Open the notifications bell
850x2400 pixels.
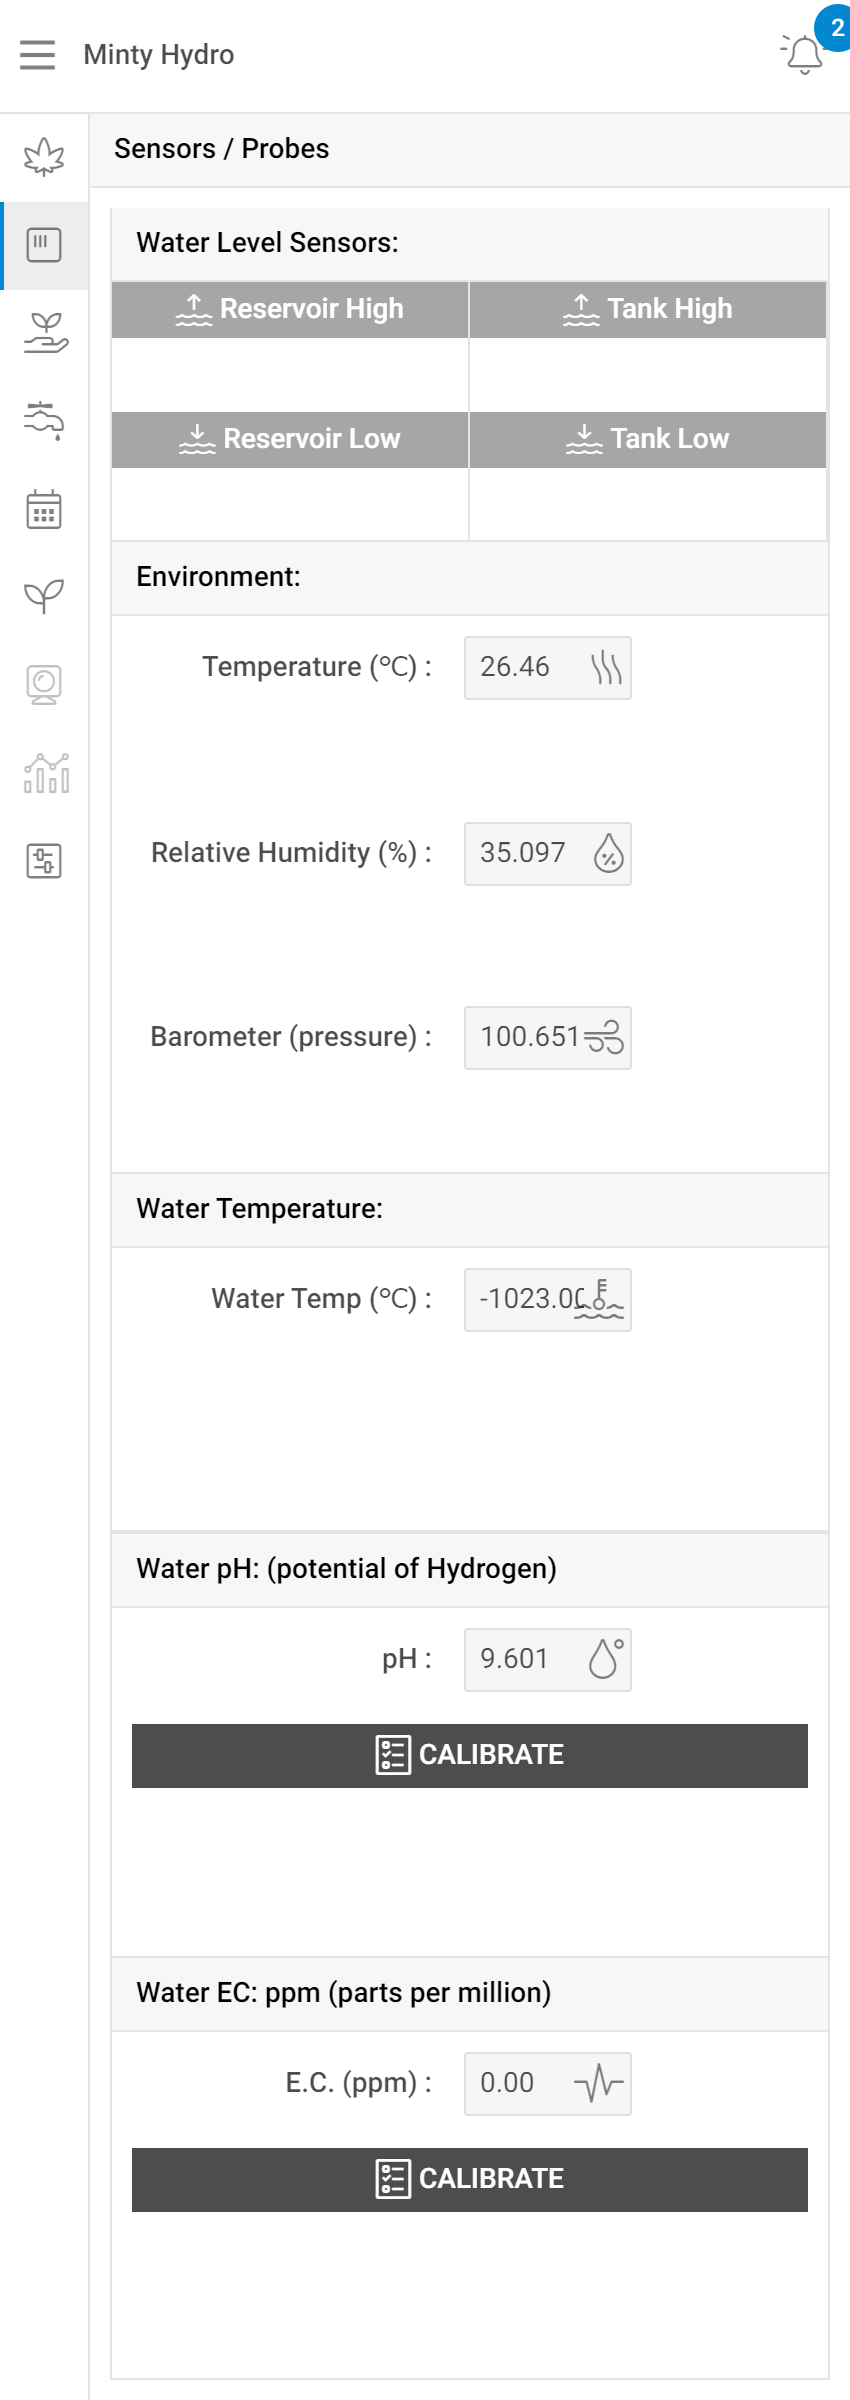tap(804, 54)
